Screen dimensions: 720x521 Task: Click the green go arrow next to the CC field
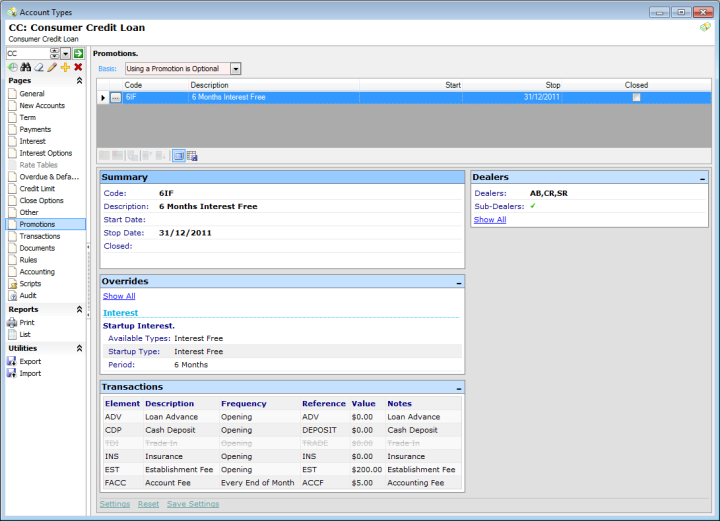point(78,53)
